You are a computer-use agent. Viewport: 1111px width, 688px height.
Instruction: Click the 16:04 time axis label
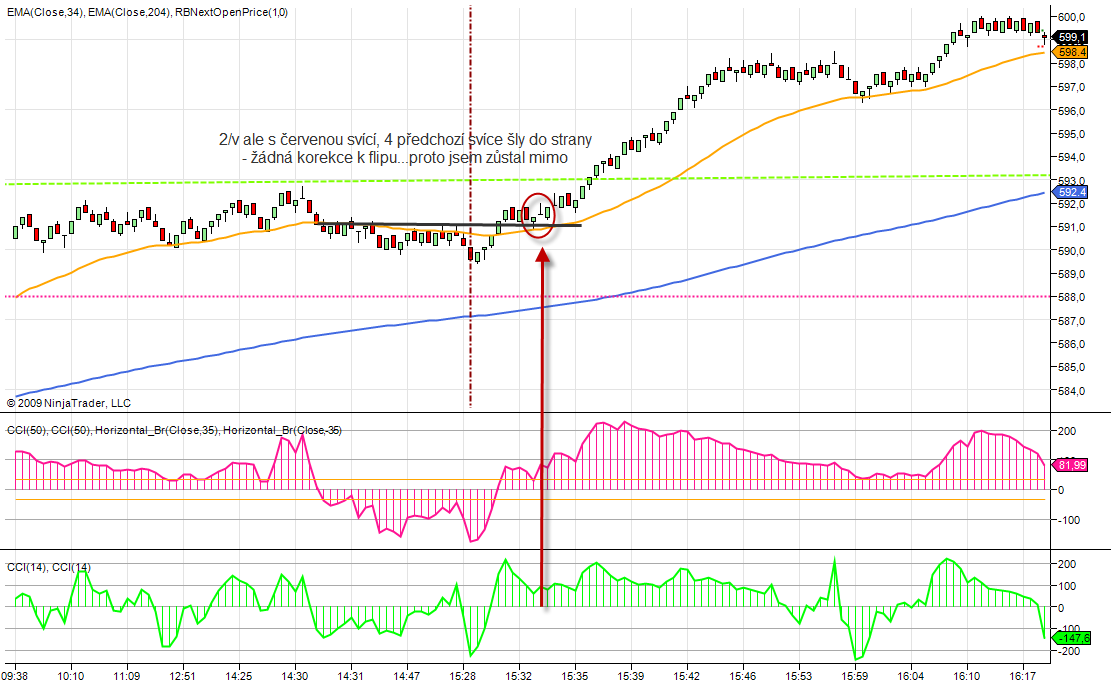click(910, 676)
